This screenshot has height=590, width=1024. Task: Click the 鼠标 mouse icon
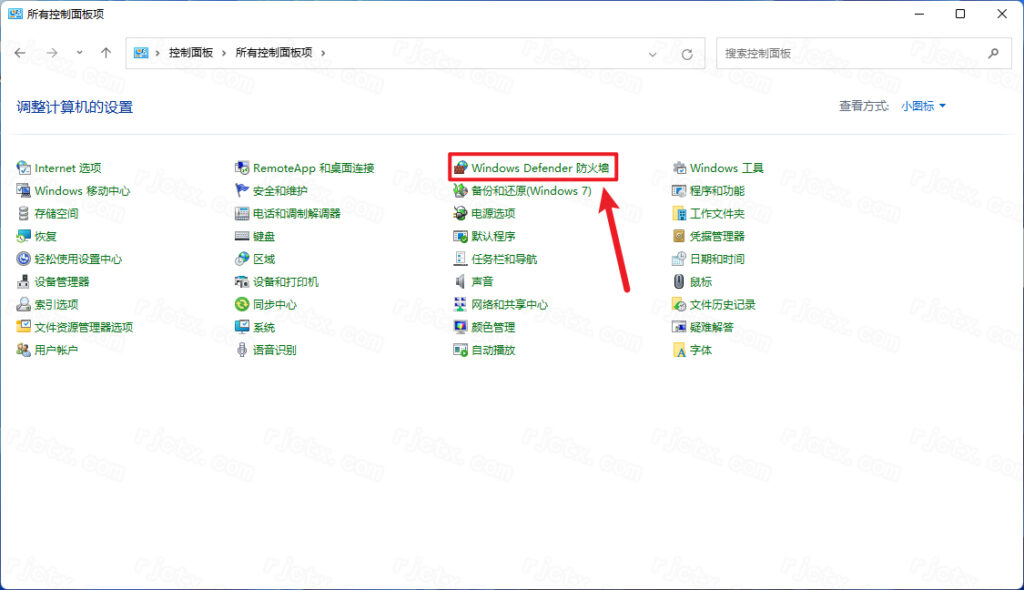[679, 282]
